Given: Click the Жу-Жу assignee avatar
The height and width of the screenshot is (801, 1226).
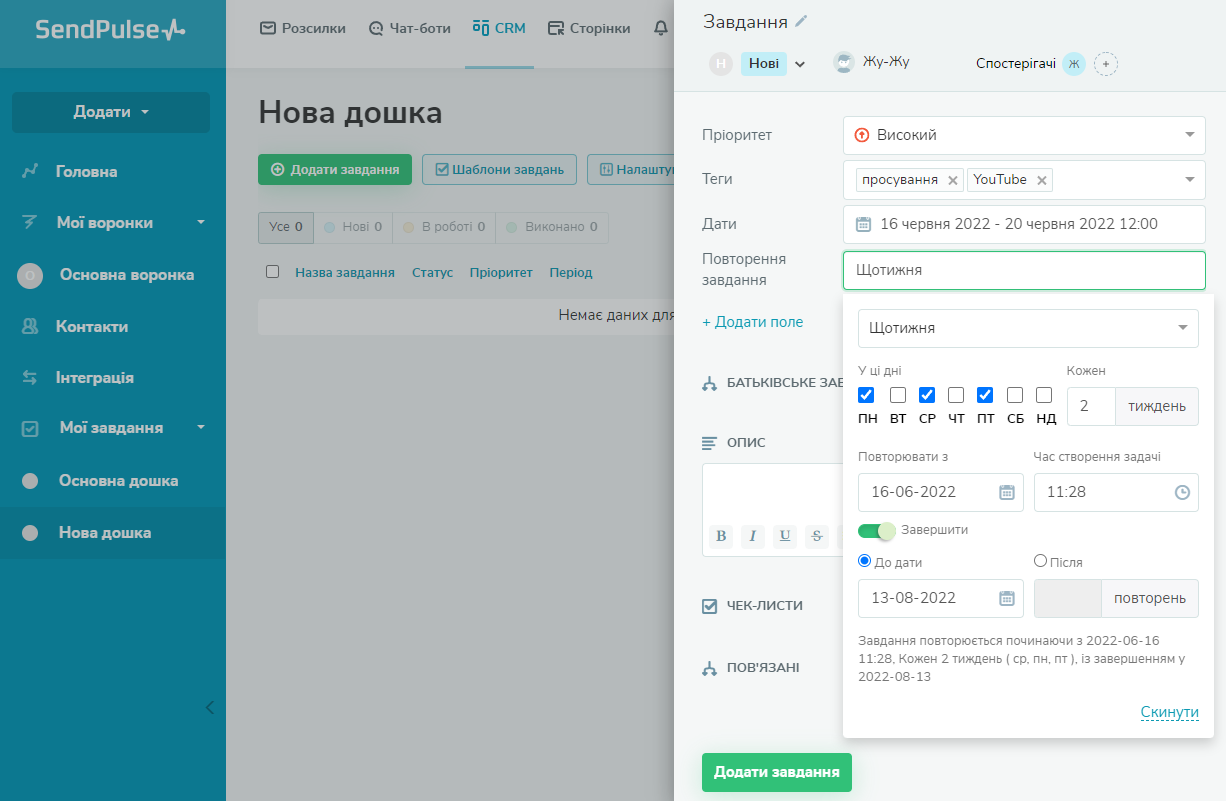Looking at the screenshot, I should point(844,62).
